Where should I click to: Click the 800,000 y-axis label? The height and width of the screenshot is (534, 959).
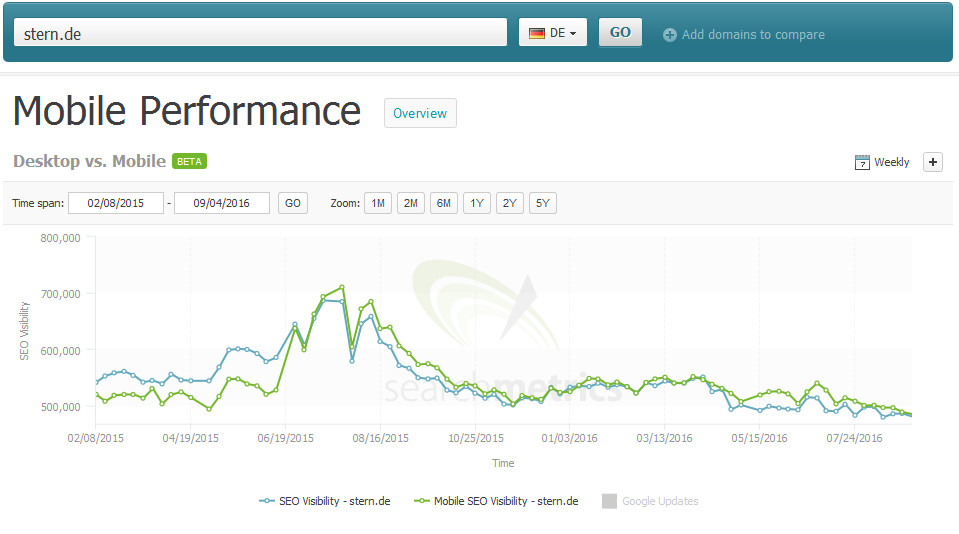(61, 238)
